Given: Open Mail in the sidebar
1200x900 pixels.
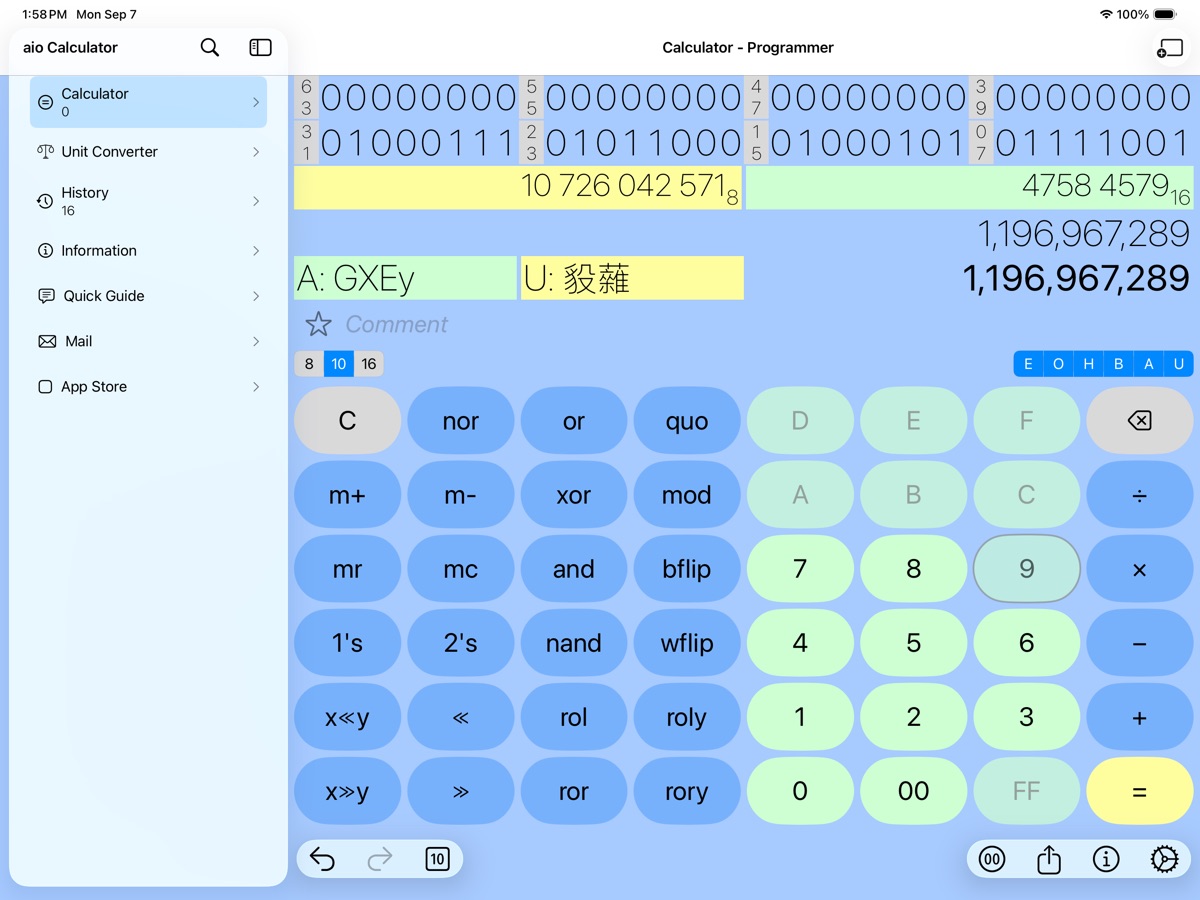Looking at the screenshot, I should coord(148,341).
